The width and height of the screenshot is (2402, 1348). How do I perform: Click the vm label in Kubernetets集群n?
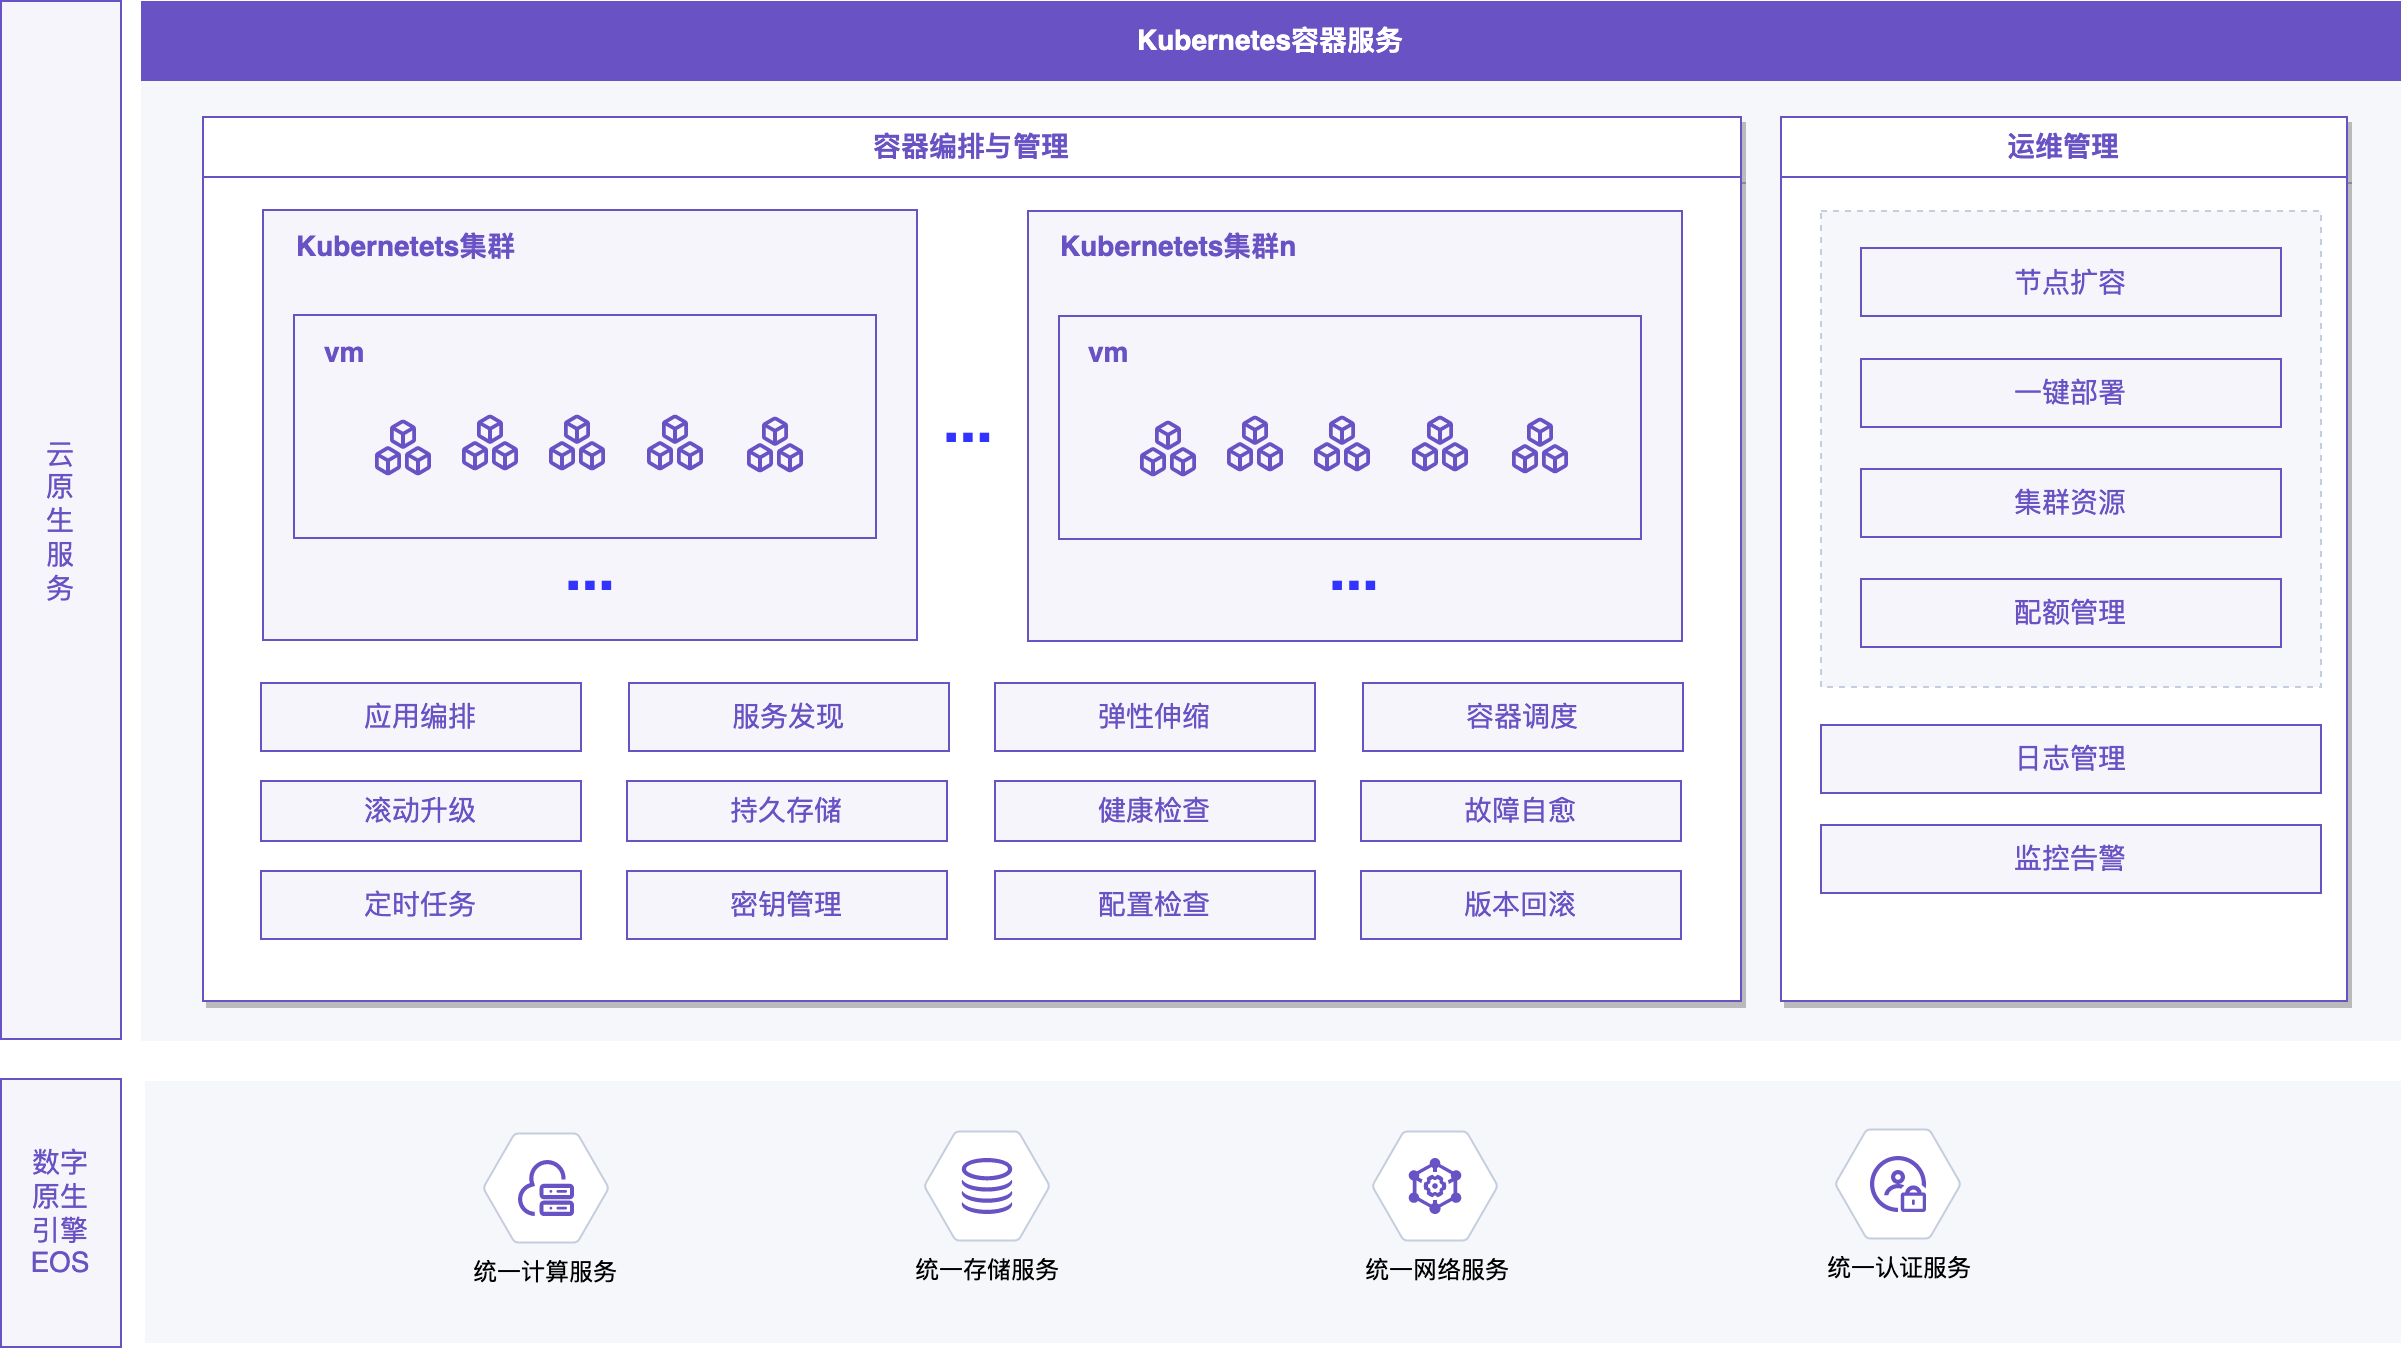click(x=1108, y=353)
